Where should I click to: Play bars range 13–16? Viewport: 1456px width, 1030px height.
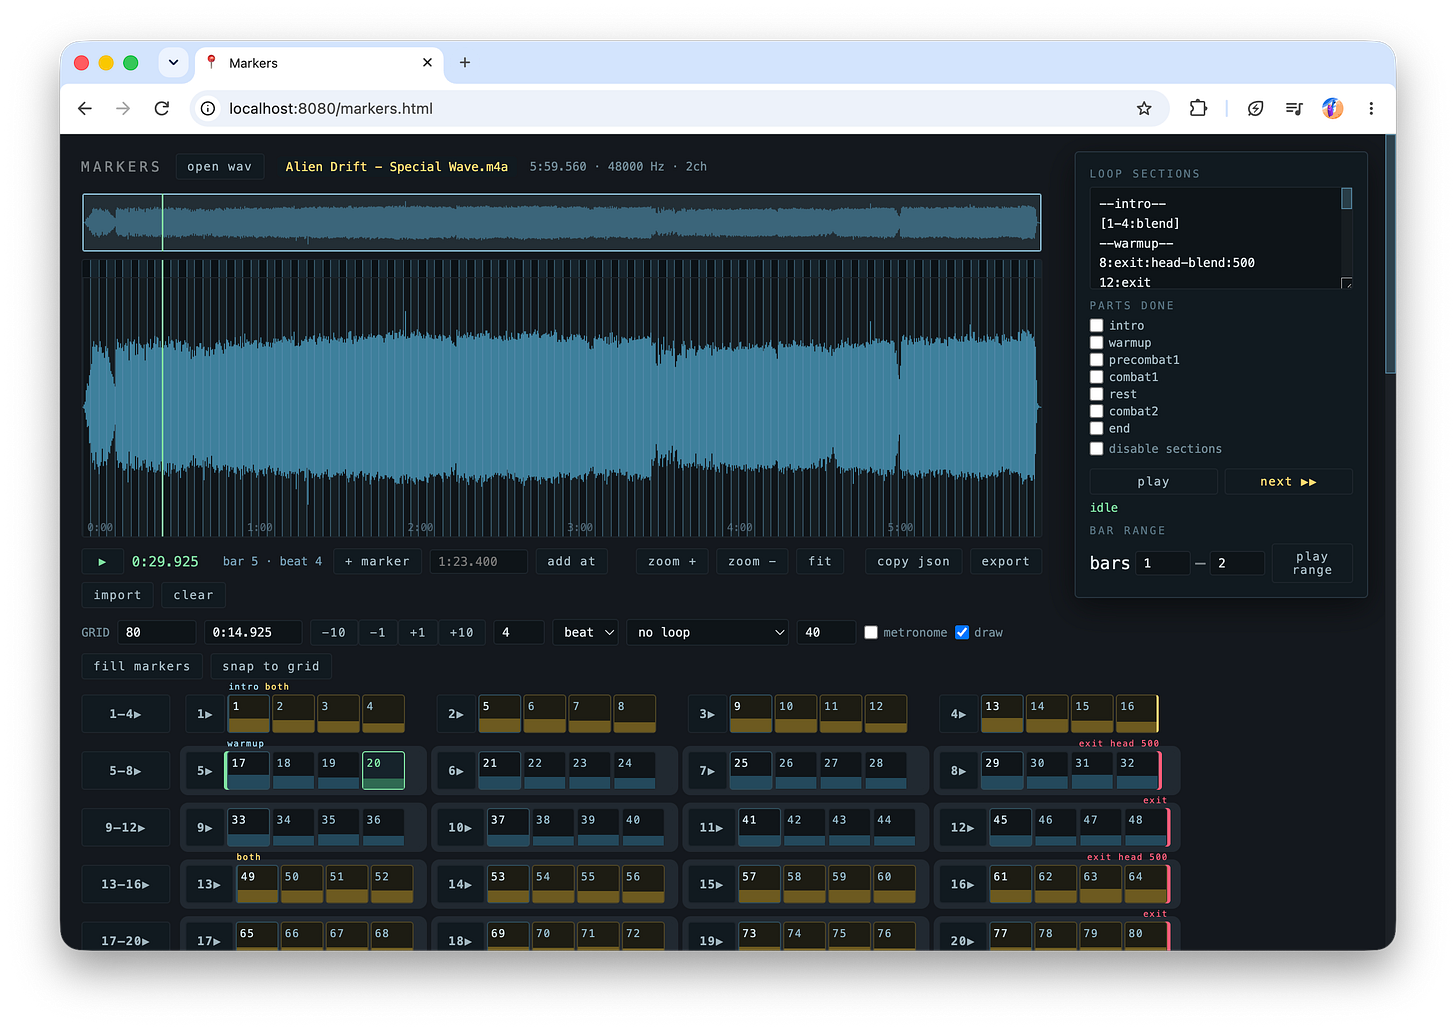[125, 885]
